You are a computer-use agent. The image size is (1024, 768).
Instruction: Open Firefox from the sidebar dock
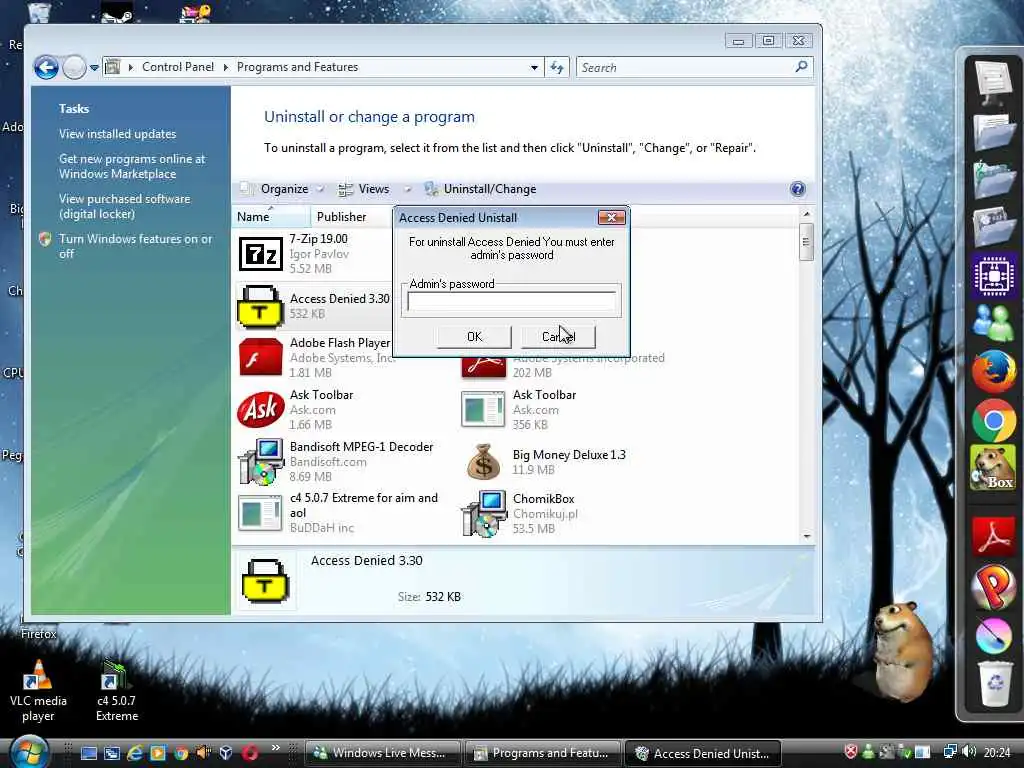click(x=993, y=370)
